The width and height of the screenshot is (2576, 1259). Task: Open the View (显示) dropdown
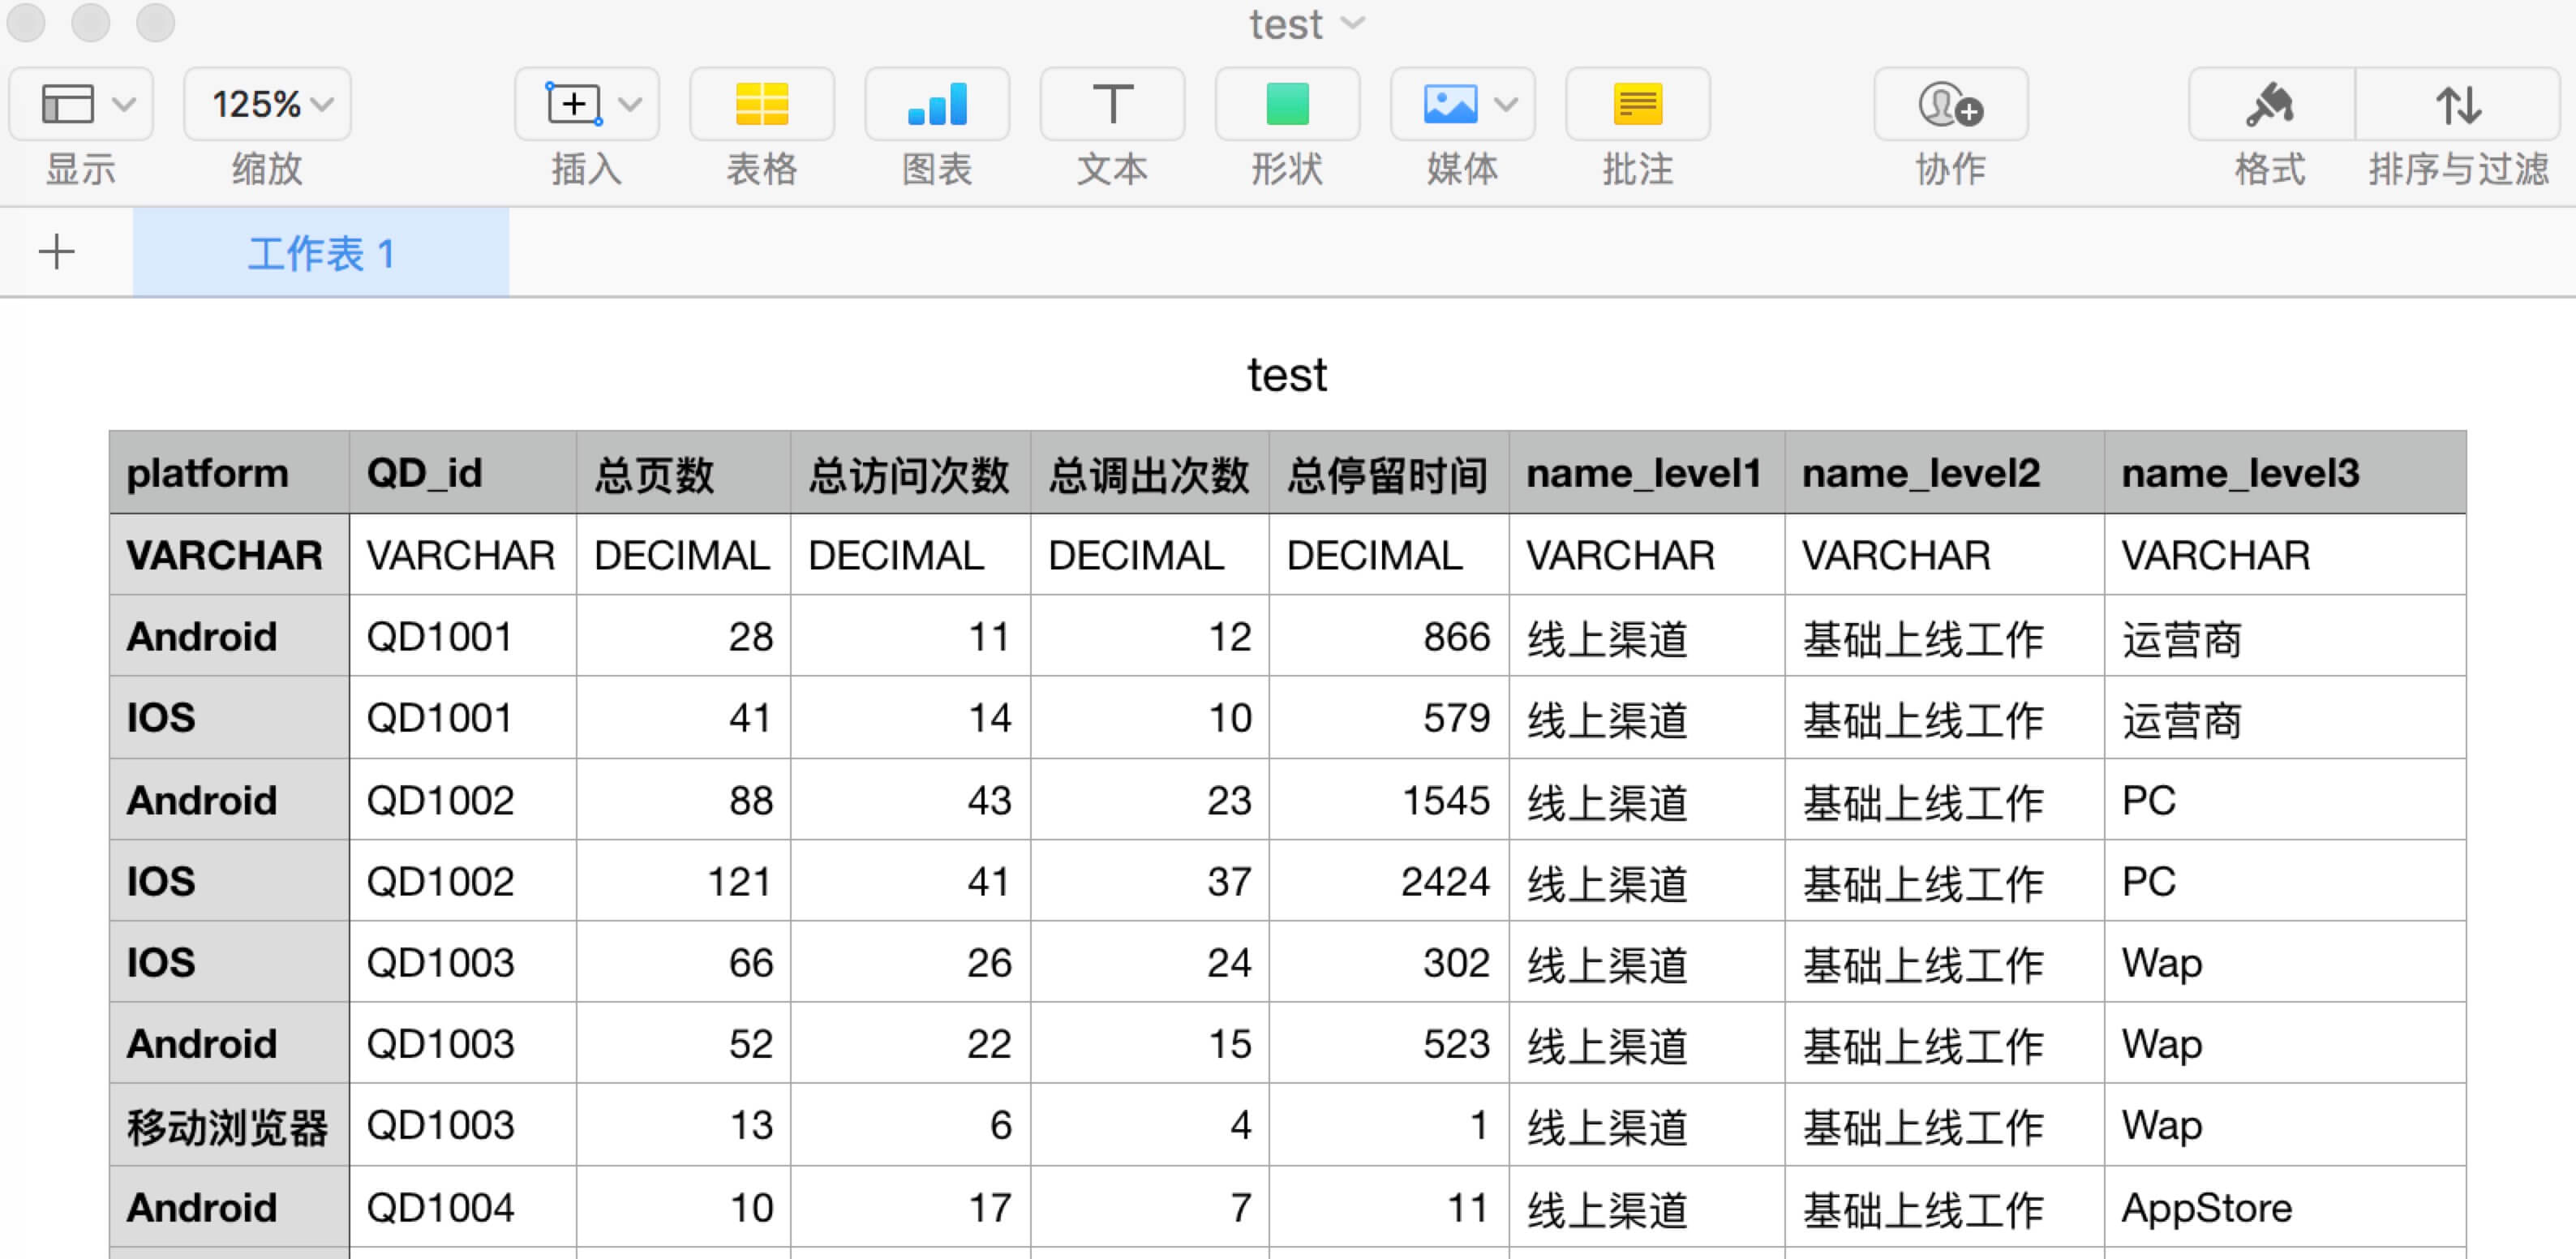click(81, 104)
